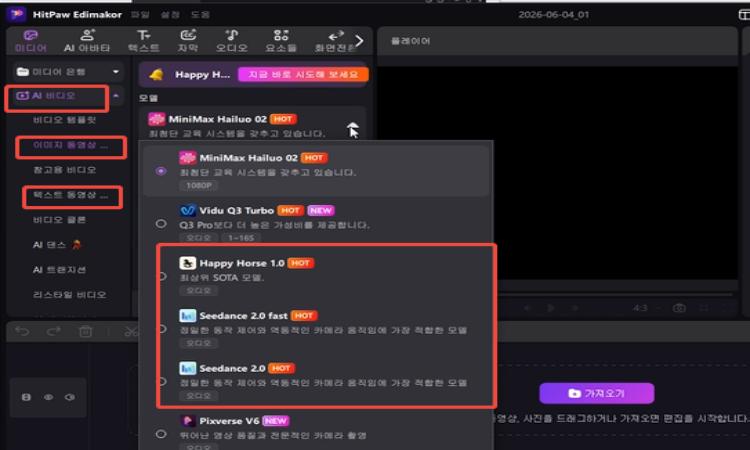Viewport: 750px width, 450px height.
Task: Open the 오디오 audio tool
Action: [x=232, y=41]
